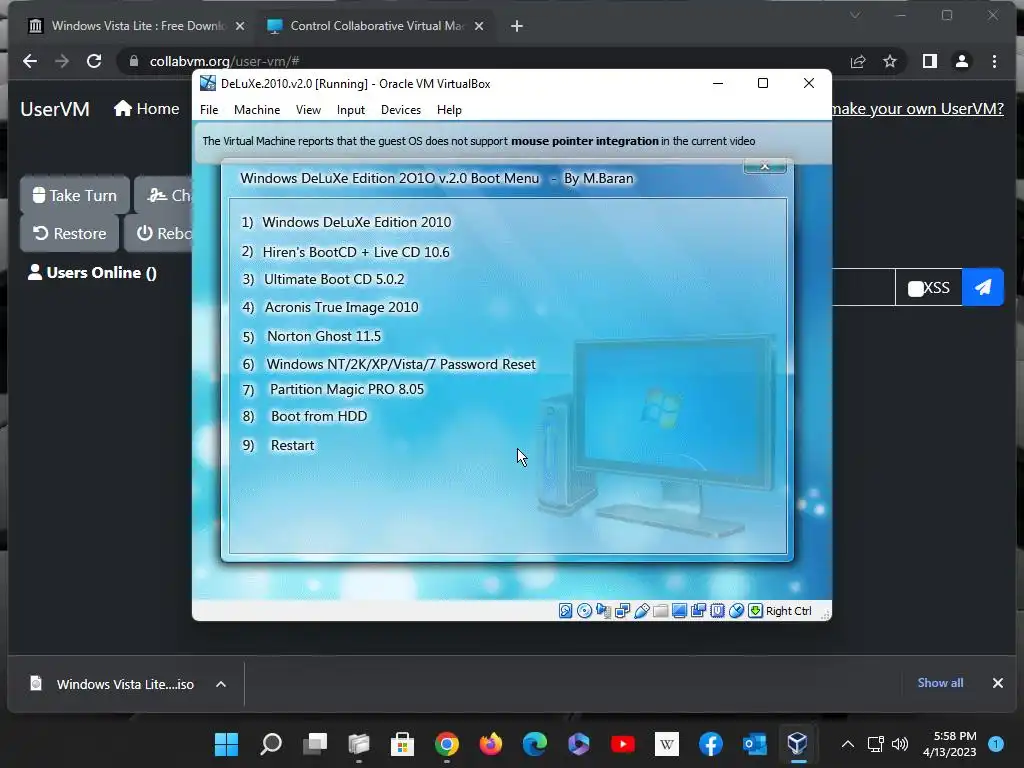This screenshot has height=768, width=1024.
Task: Select Norton Ghost 11.5 option
Action: click(312, 336)
